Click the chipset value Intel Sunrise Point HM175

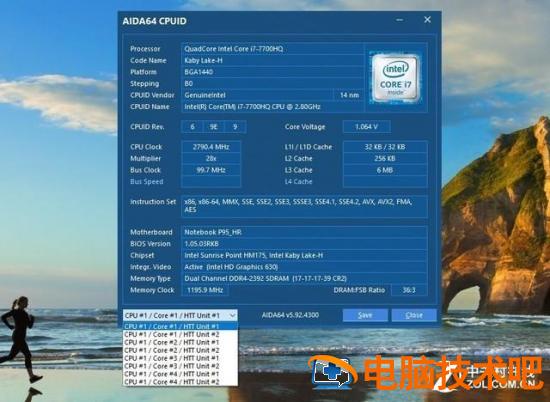pyautogui.click(x=304, y=255)
